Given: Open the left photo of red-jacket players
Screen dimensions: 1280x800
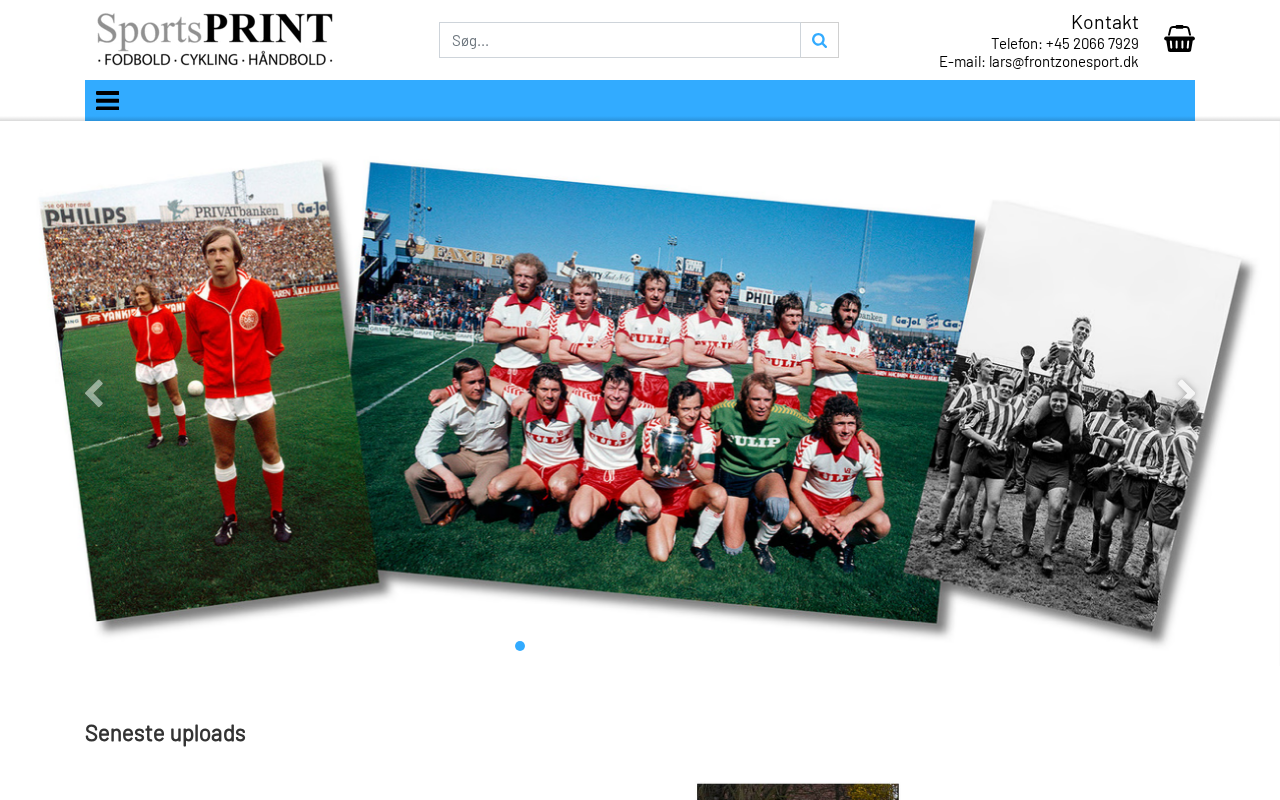Looking at the screenshot, I should [208, 390].
